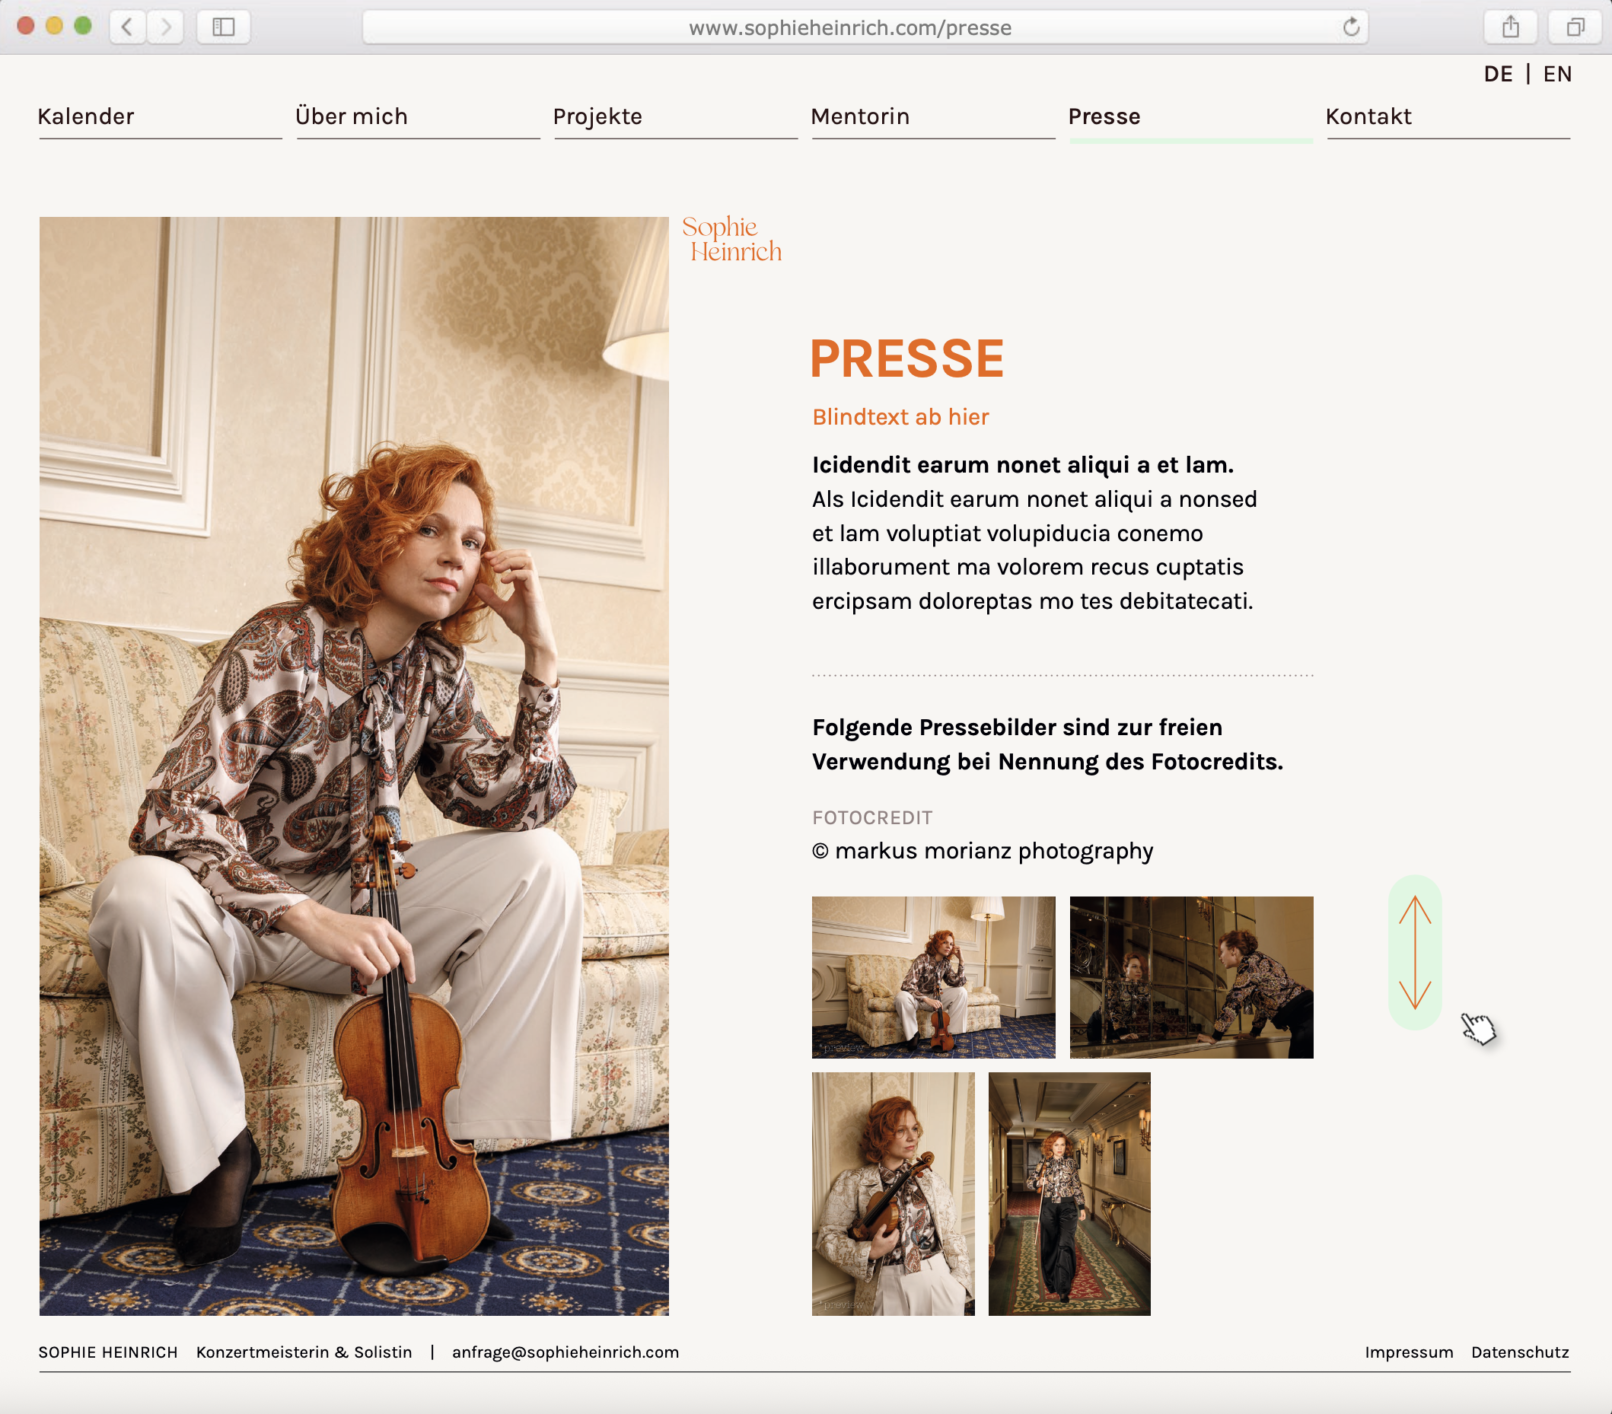Click the Sophie Heinrich logo
The height and width of the screenshot is (1414, 1612).
[732, 240]
